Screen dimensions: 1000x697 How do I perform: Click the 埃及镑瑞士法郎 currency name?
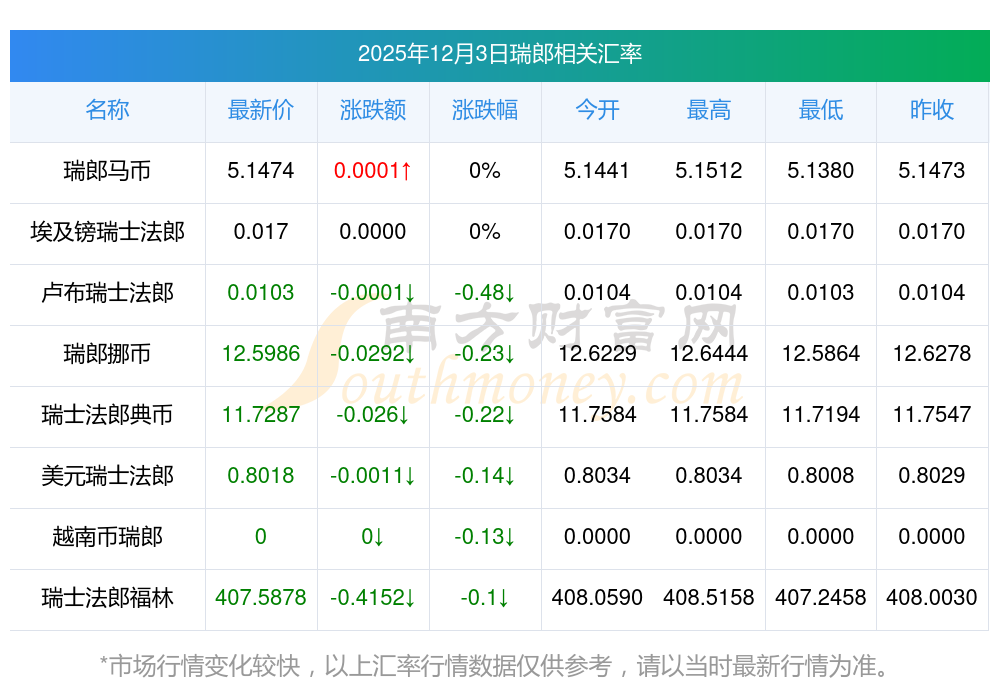[107, 232]
